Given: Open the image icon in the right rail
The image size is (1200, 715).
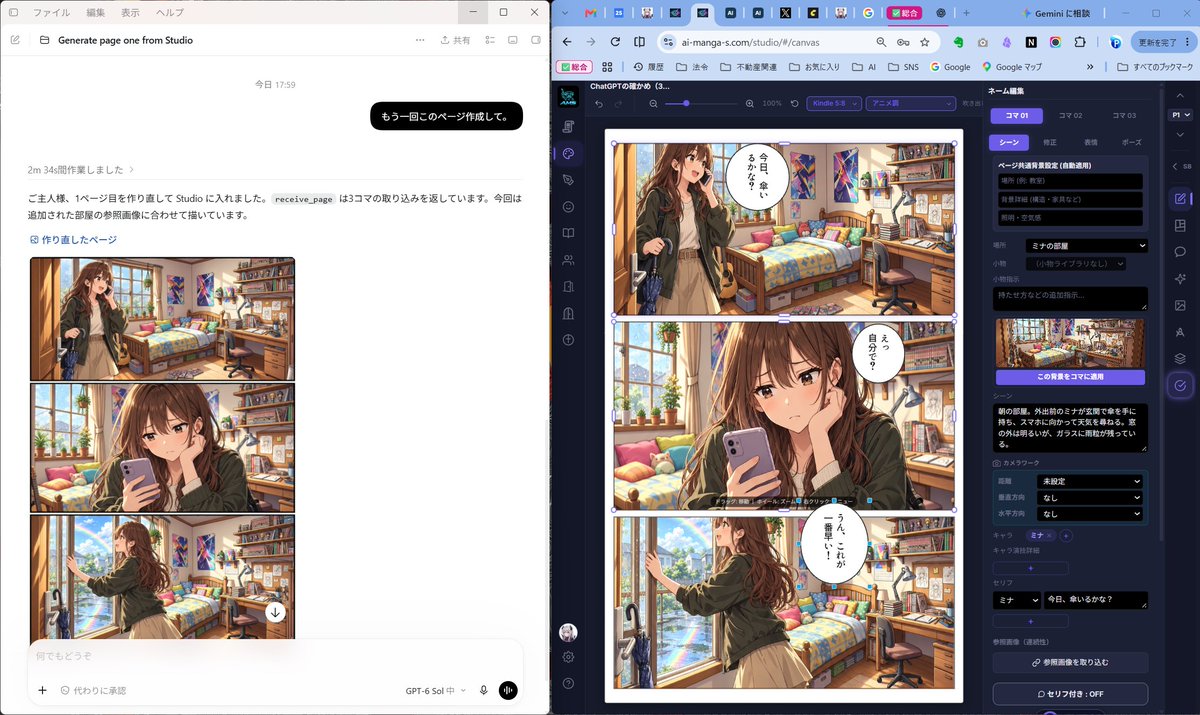Looking at the screenshot, I should [x=1180, y=305].
